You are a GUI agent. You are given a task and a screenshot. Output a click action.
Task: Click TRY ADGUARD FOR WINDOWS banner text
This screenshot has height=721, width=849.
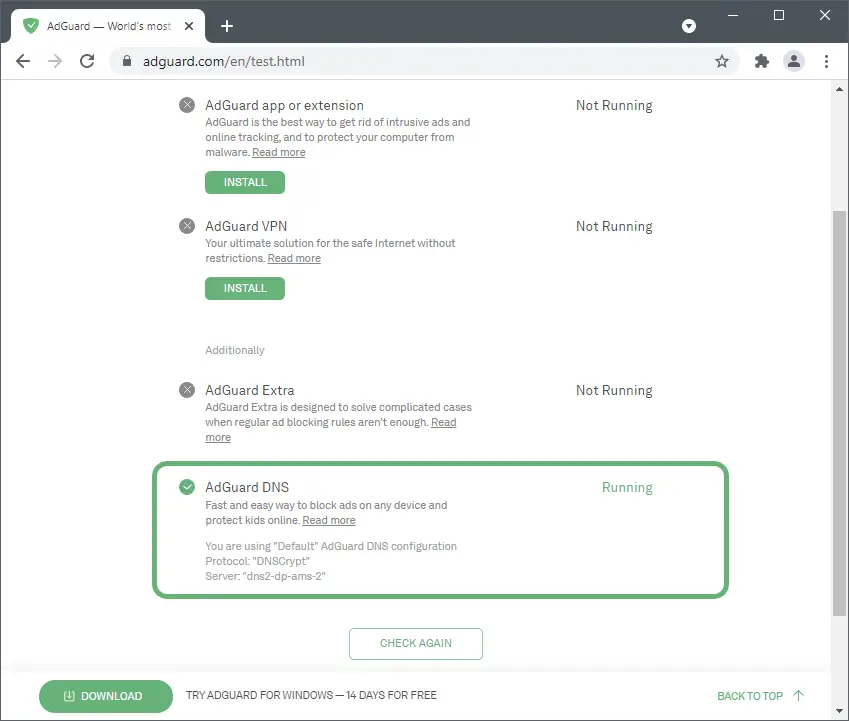click(x=311, y=695)
